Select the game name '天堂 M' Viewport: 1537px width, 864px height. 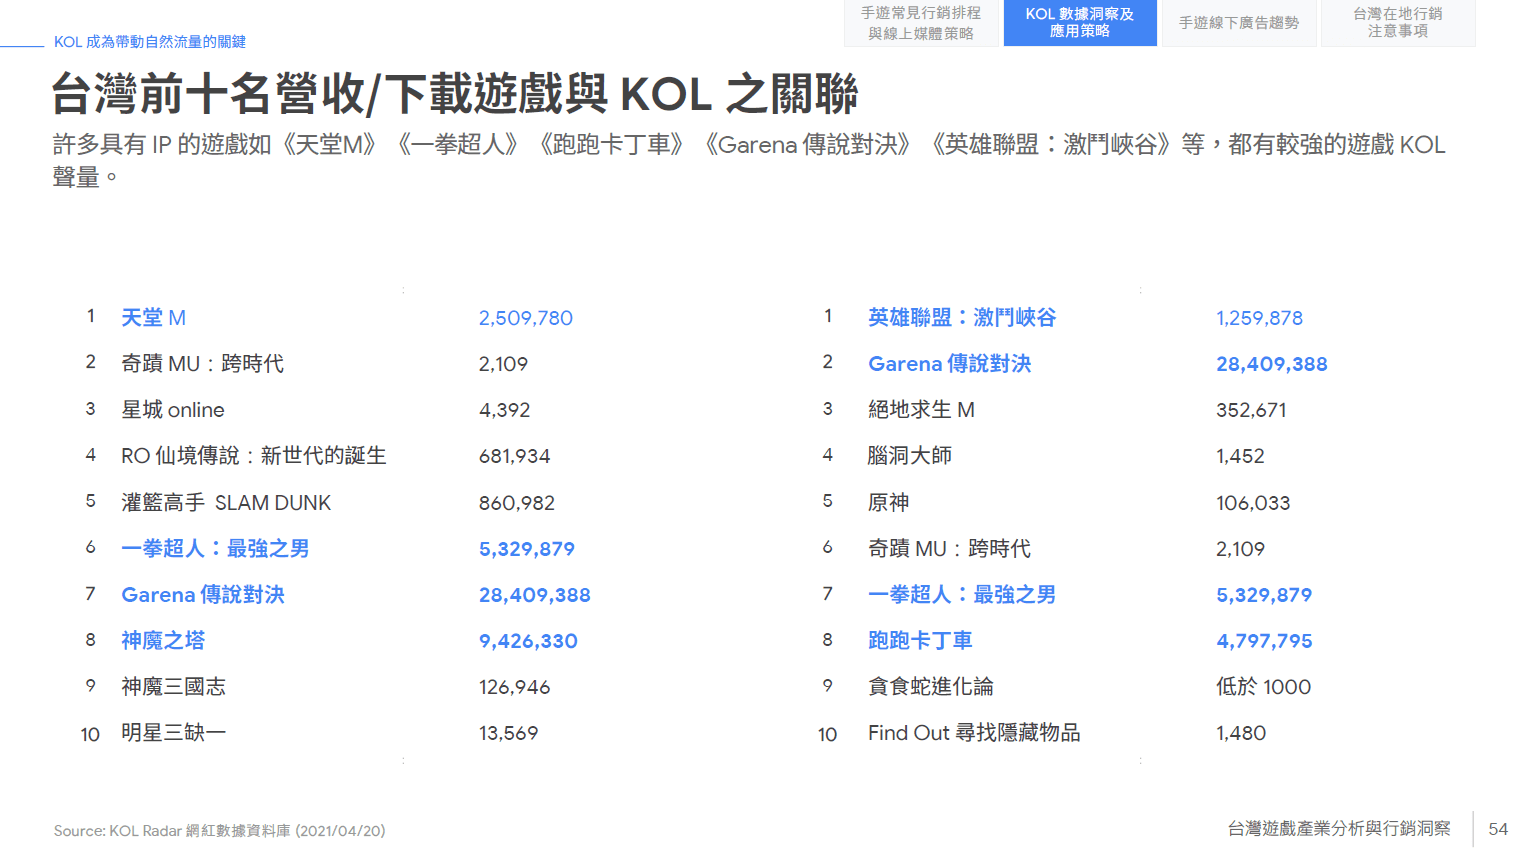pyautogui.click(x=153, y=318)
